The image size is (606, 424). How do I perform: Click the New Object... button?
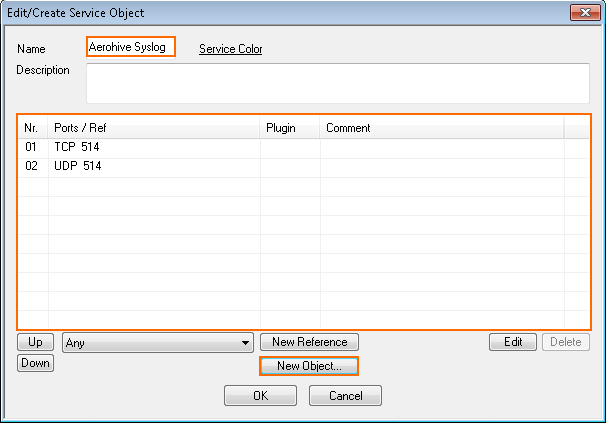(x=309, y=366)
